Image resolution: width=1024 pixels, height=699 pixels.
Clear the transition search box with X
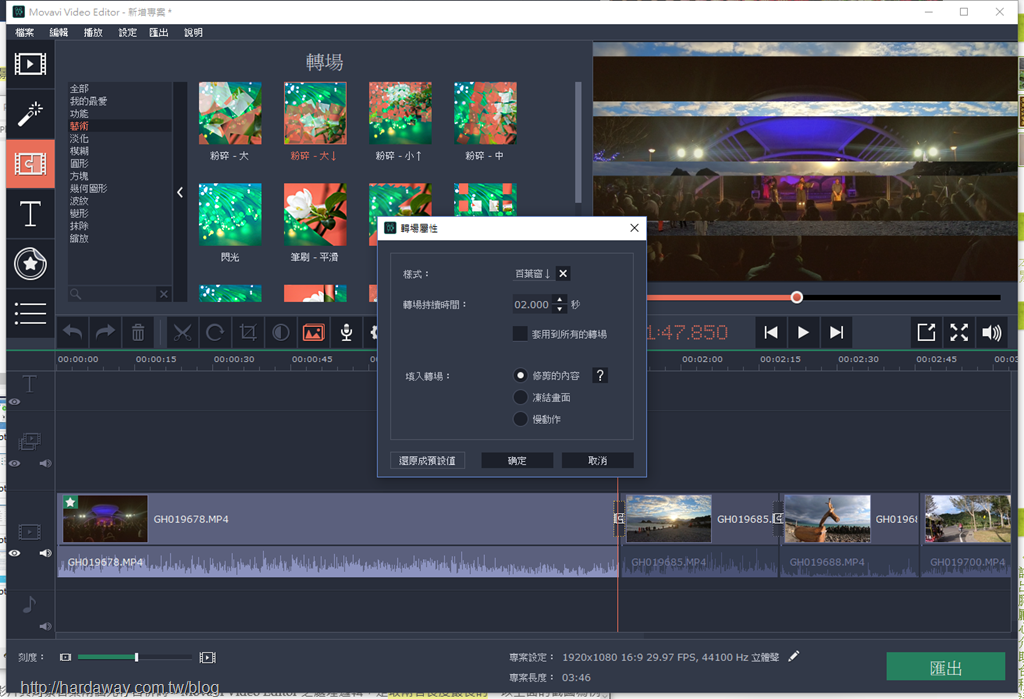(164, 294)
